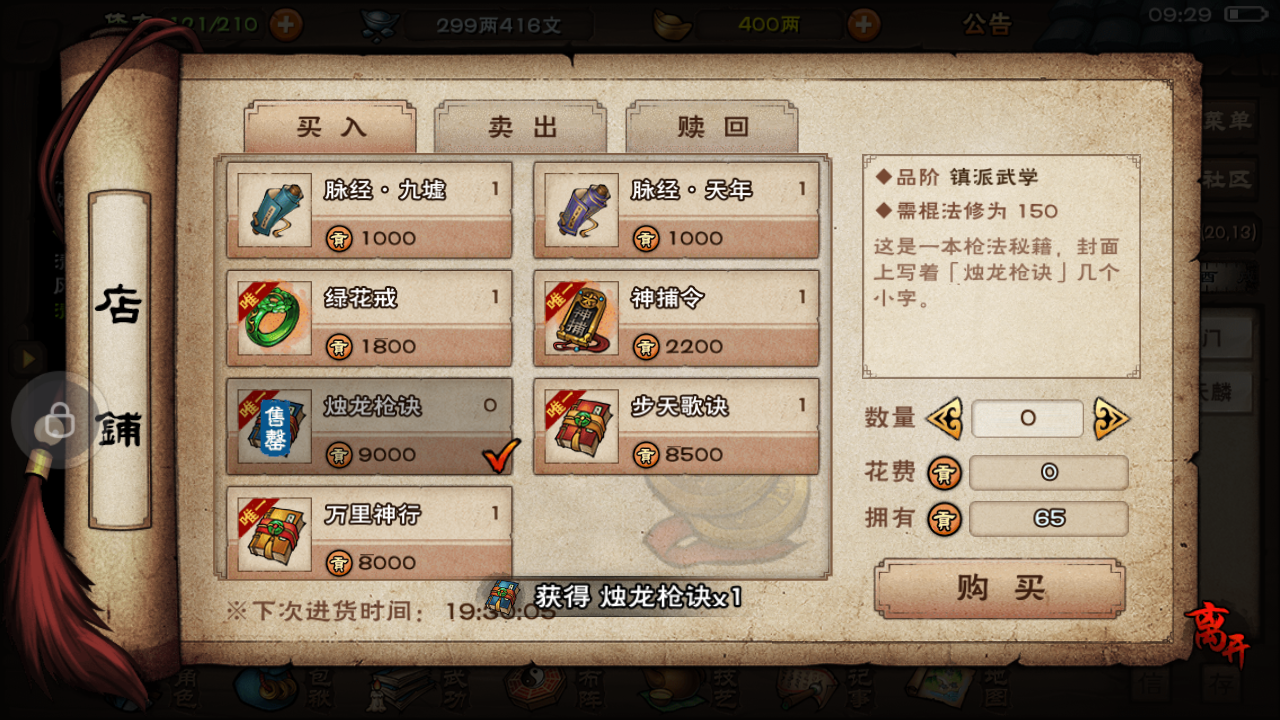
Task: Open the 赎回 buyback tab
Action: [712, 127]
